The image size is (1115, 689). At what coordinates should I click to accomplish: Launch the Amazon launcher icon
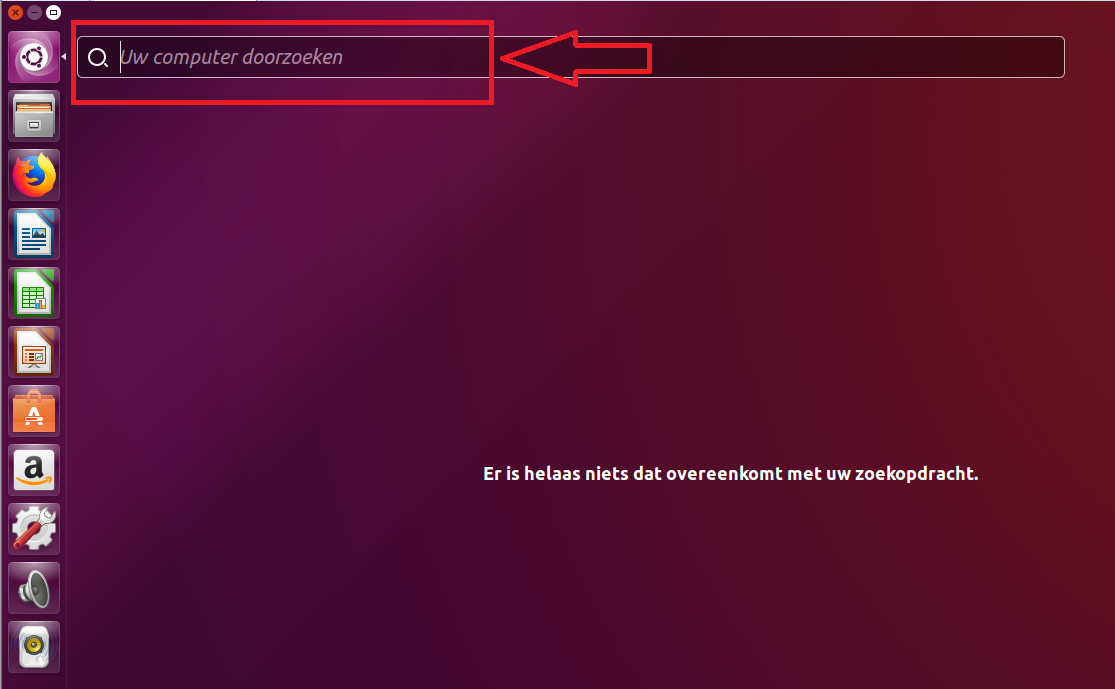click(34, 470)
